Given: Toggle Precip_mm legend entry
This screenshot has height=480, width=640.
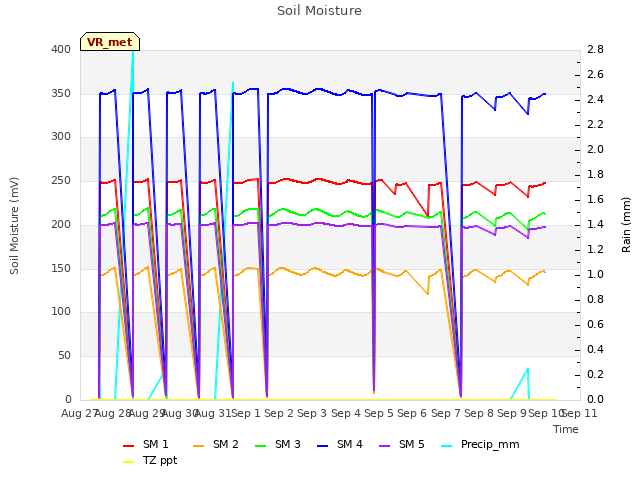Looking at the screenshot, I should click(480, 444).
